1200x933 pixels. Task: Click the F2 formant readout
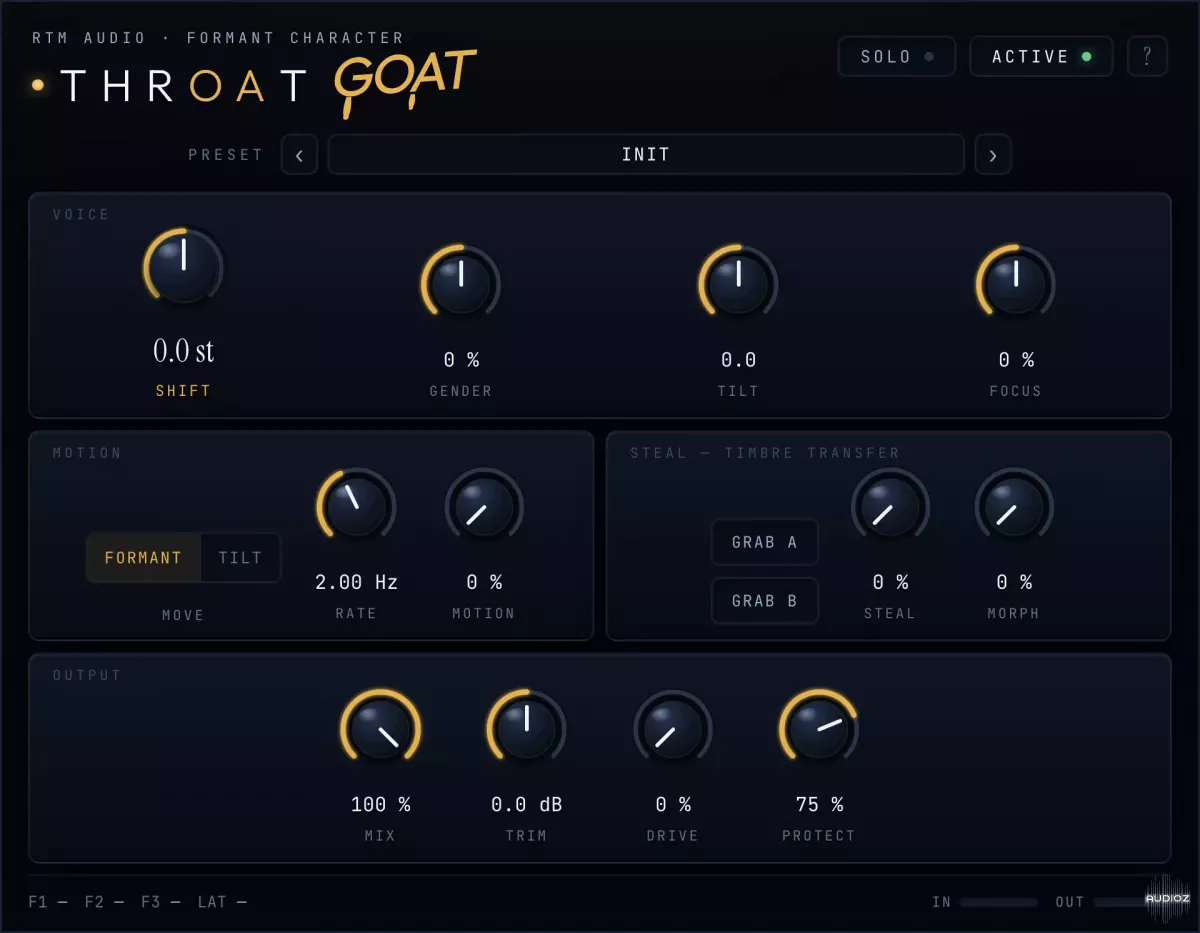tap(104, 902)
